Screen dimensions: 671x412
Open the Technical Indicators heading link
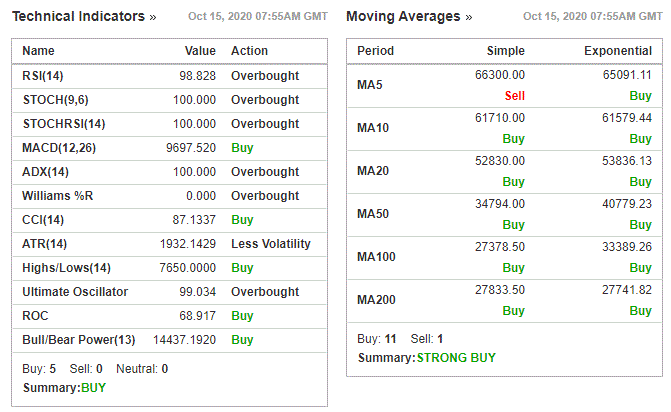coord(84,16)
